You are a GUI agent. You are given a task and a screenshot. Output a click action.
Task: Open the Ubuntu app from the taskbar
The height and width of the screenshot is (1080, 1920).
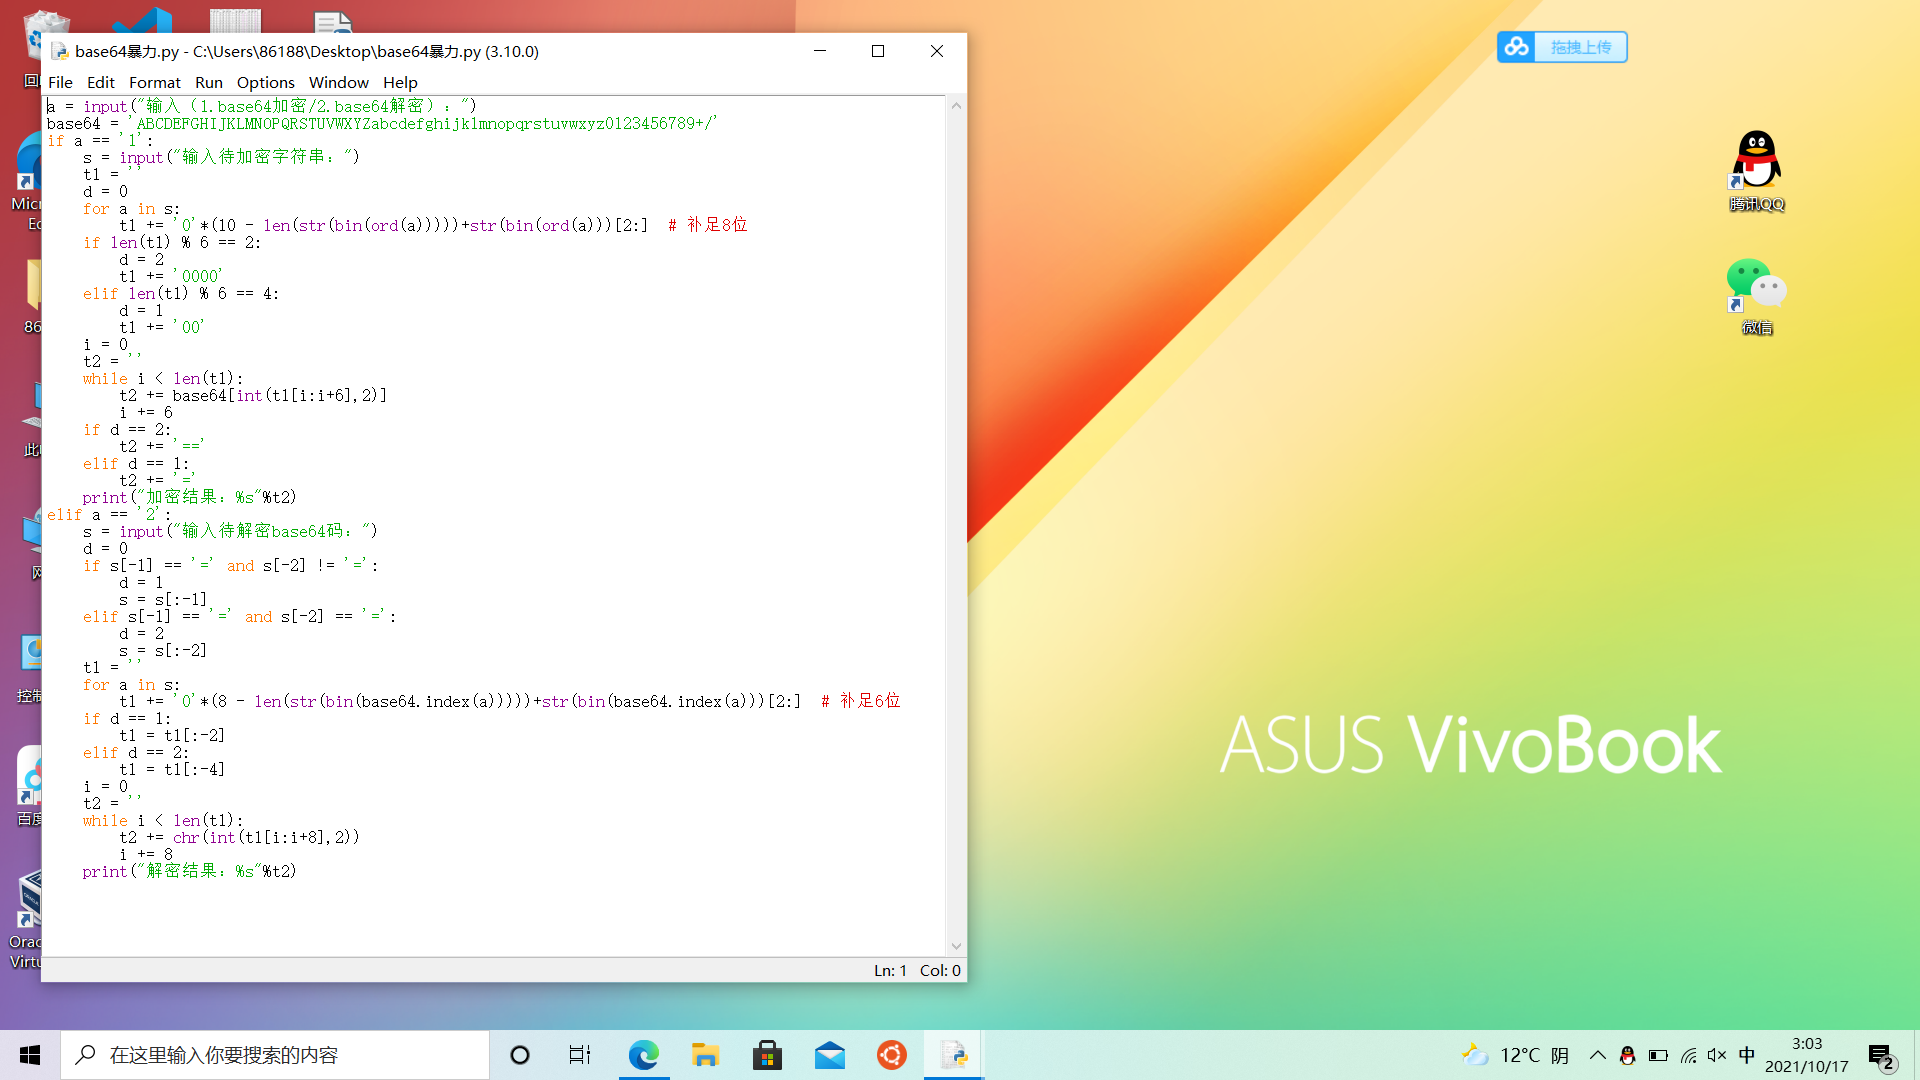point(891,1055)
